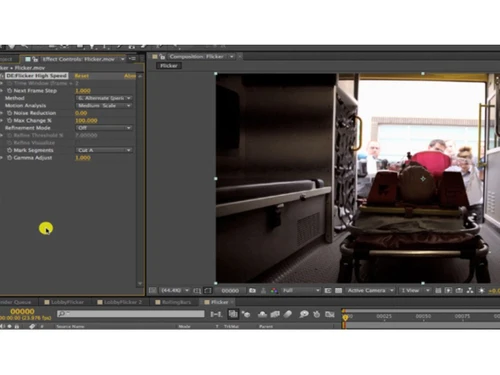Screen dimensions: 500x375
Task: Open the Mark Segments Cut A dropdown
Action: pos(104,150)
